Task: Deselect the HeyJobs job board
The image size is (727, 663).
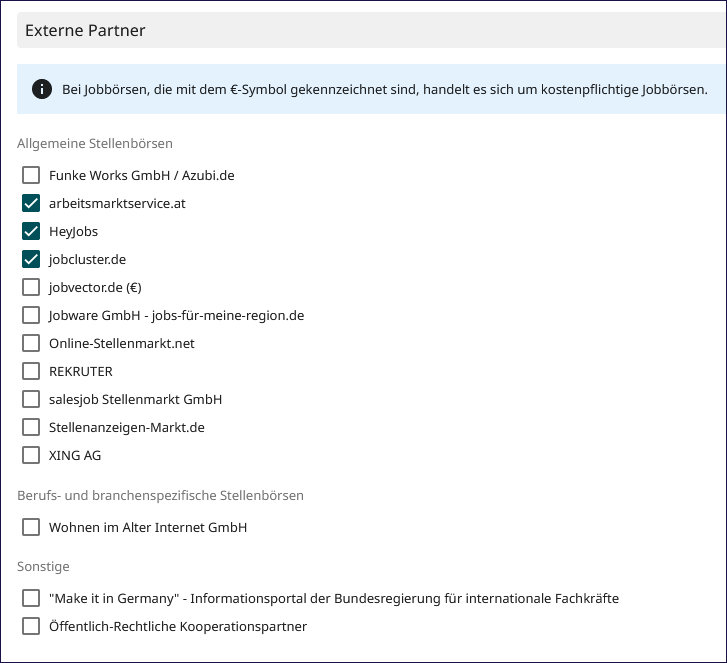Action: click(31, 231)
